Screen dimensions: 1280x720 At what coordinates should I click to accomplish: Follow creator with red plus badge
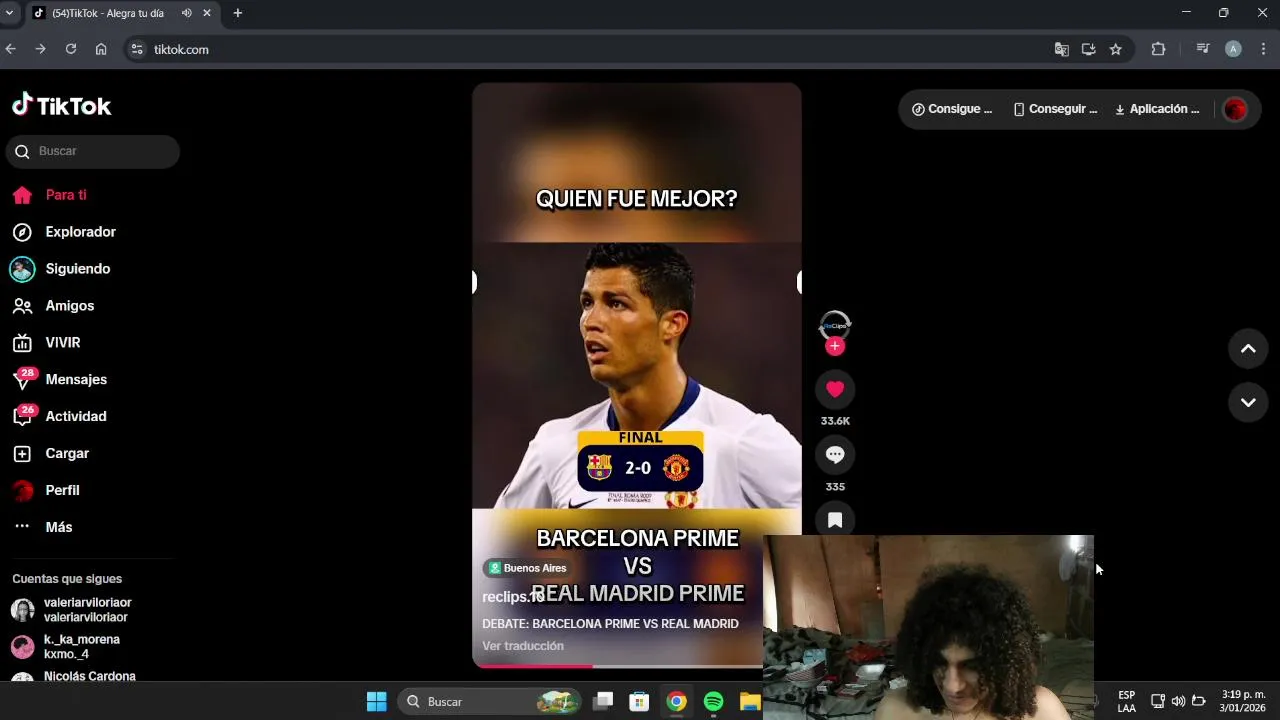pos(835,346)
